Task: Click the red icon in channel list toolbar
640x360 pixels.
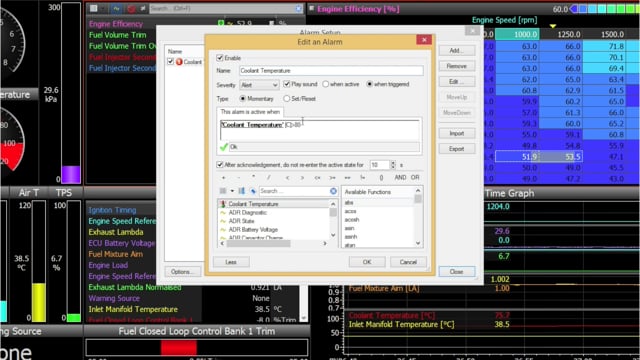Action: [131, 9]
